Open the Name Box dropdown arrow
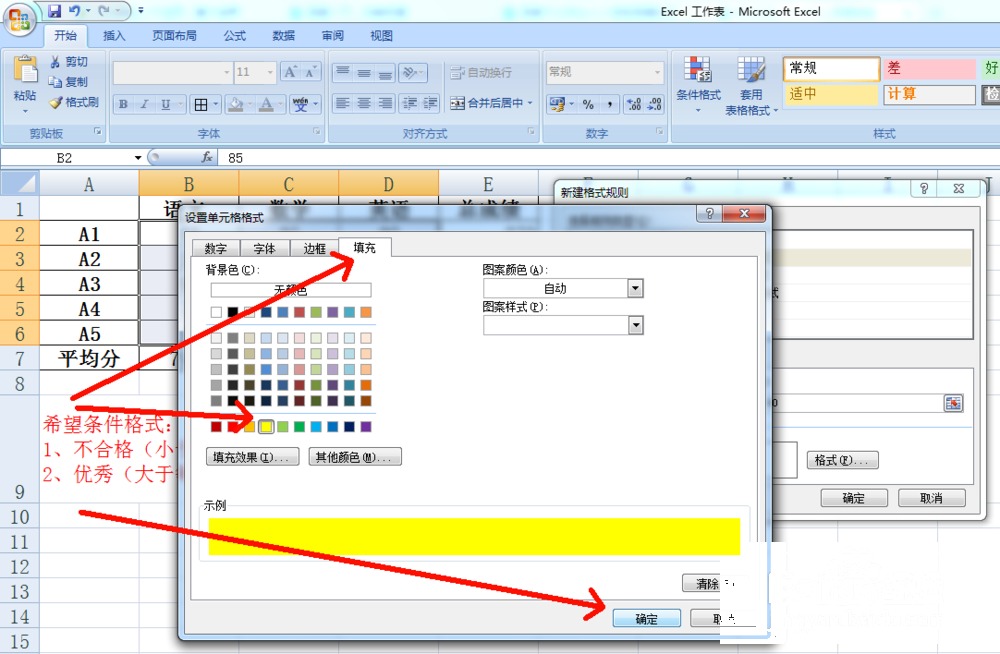 point(138,158)
